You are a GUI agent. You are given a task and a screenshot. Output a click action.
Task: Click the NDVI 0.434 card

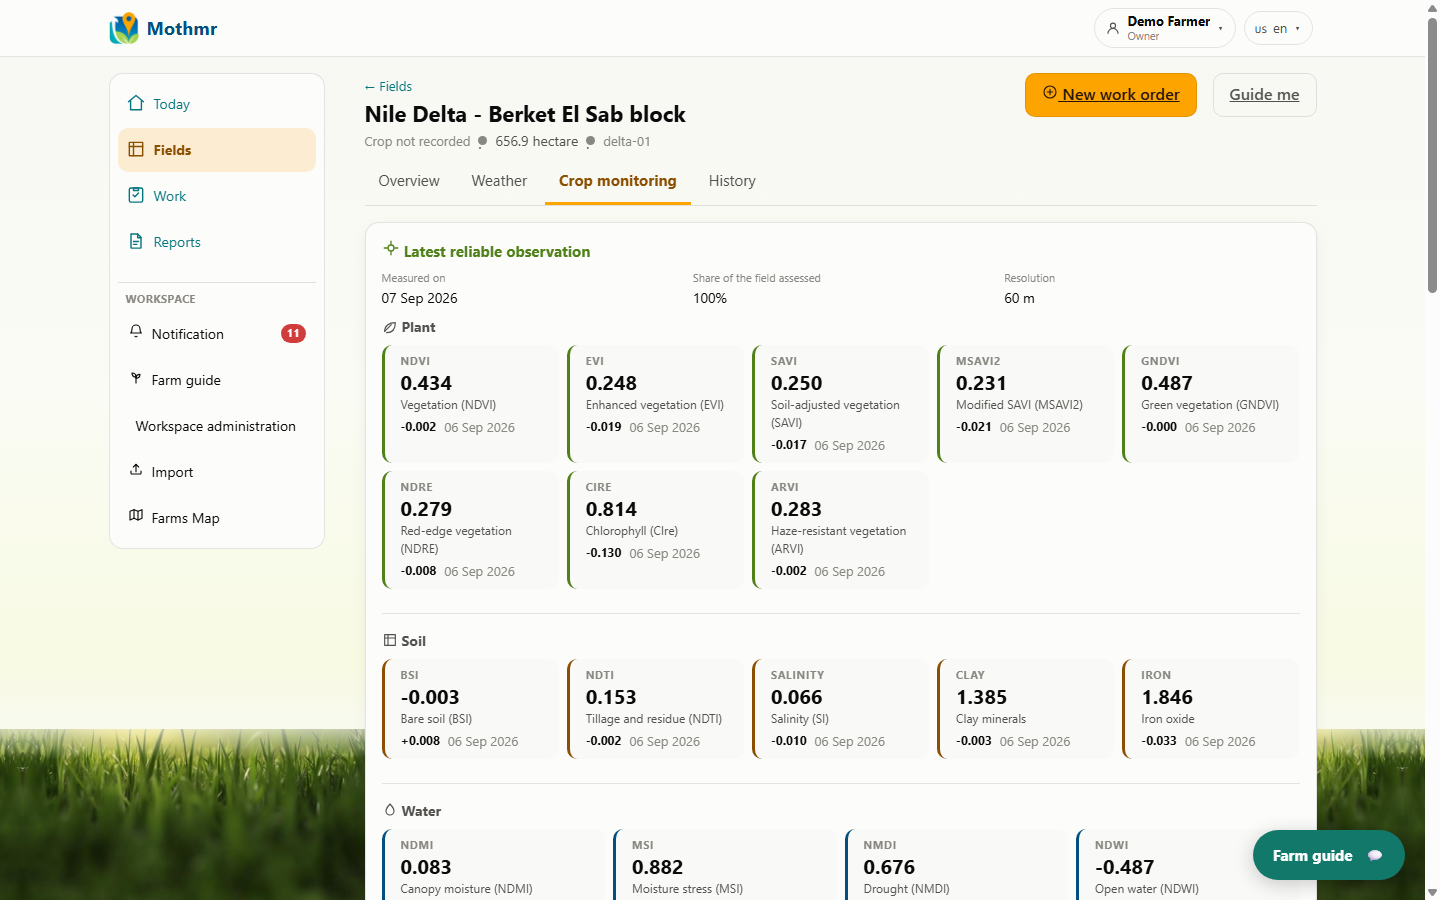coord(470,404)
